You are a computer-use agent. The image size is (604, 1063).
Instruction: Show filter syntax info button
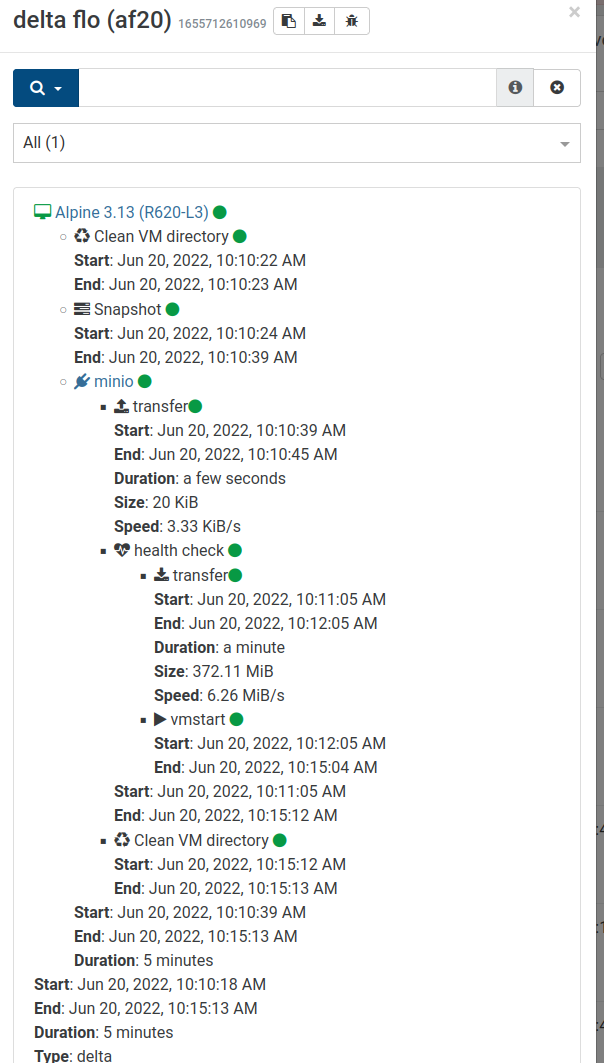(515, 88)
